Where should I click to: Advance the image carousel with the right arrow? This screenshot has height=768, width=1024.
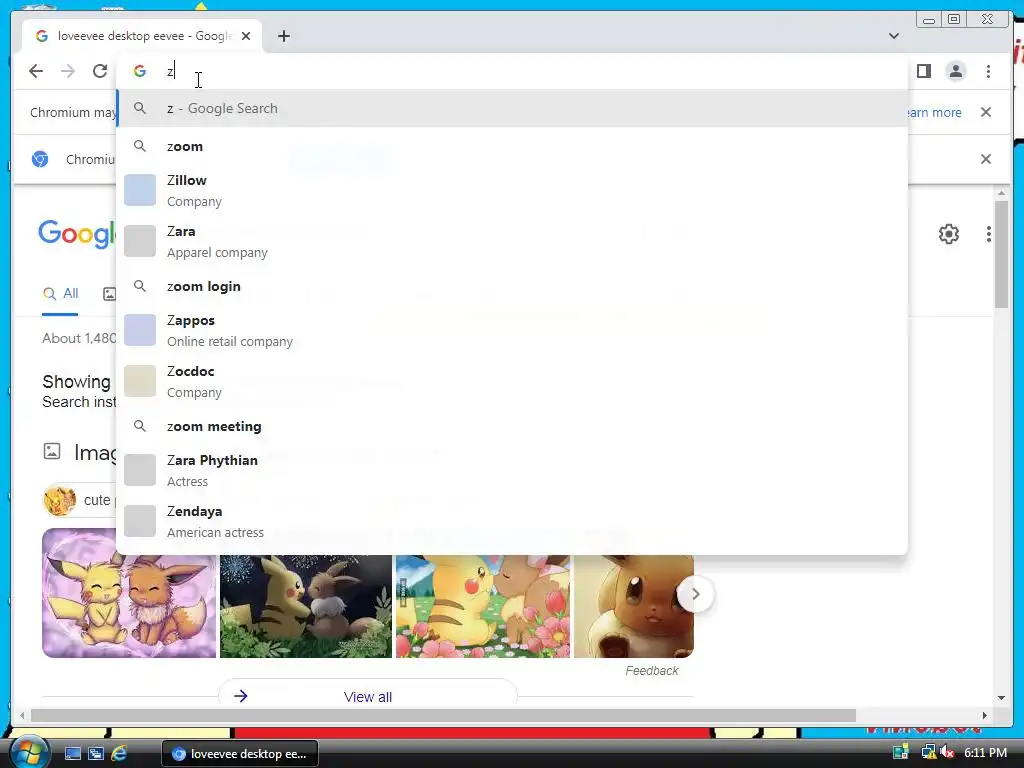(695, 594)
